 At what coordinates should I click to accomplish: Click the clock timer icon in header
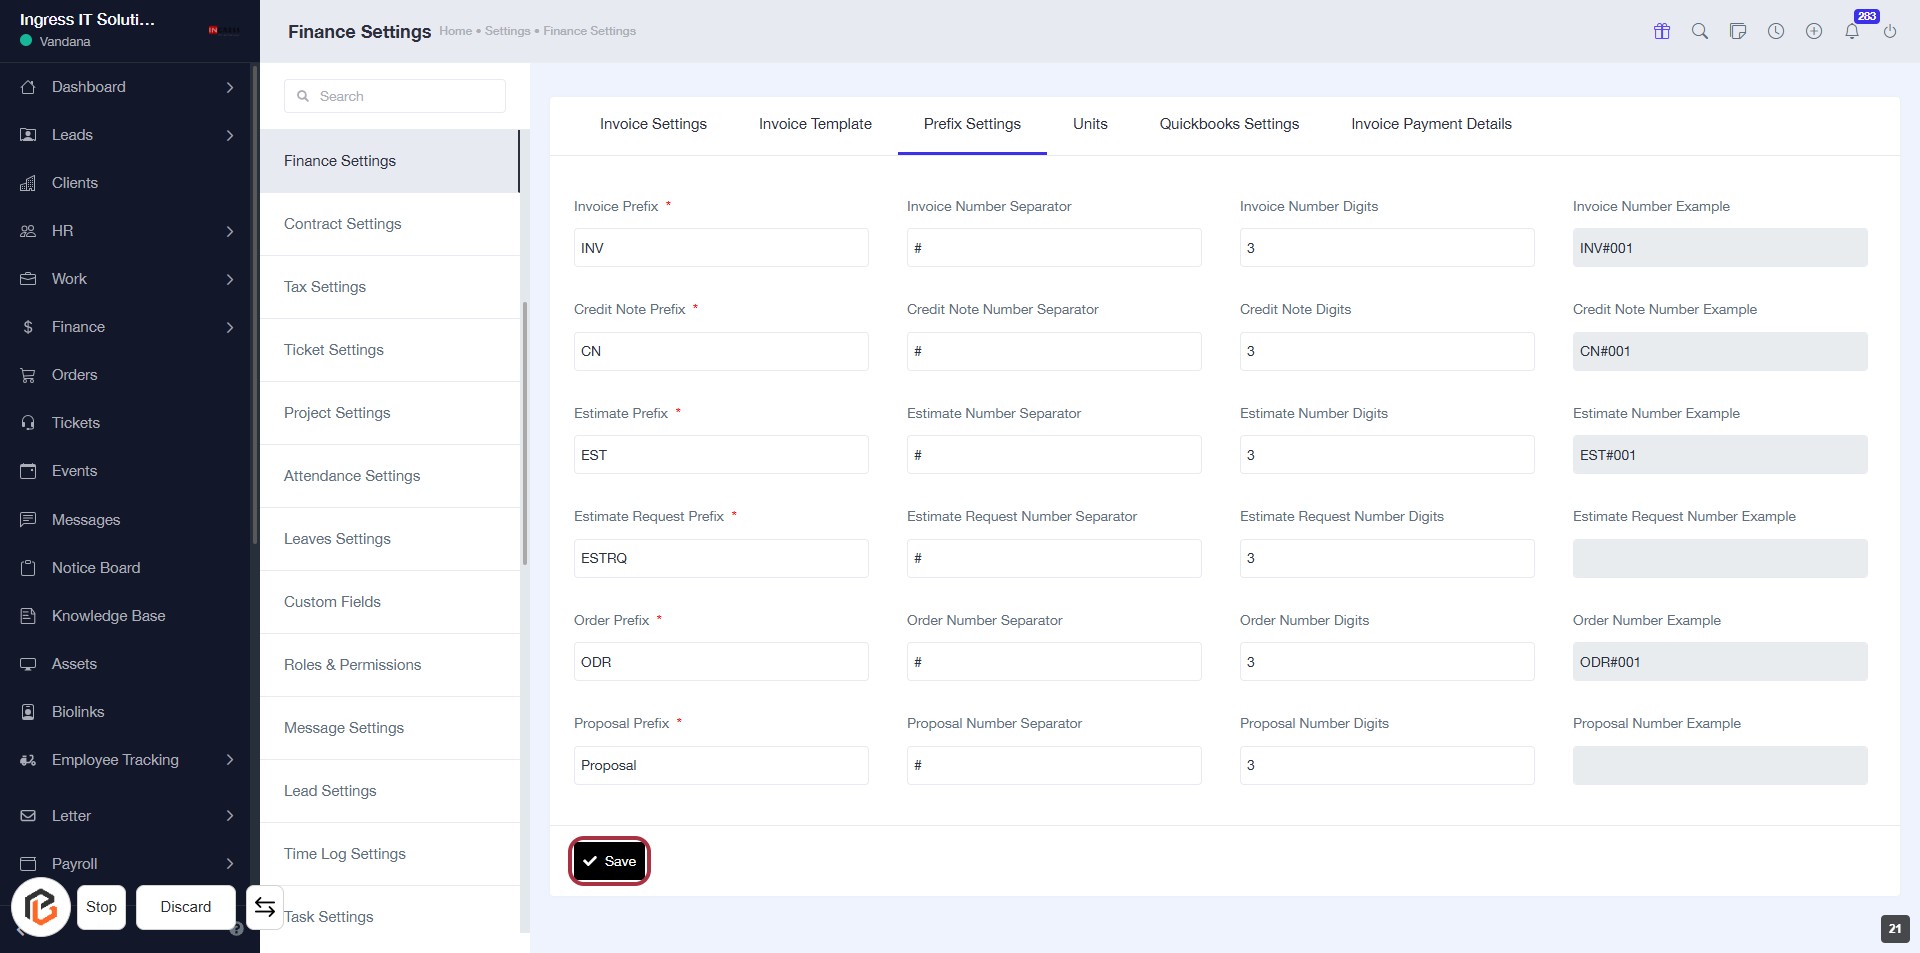click(1775, 31)
